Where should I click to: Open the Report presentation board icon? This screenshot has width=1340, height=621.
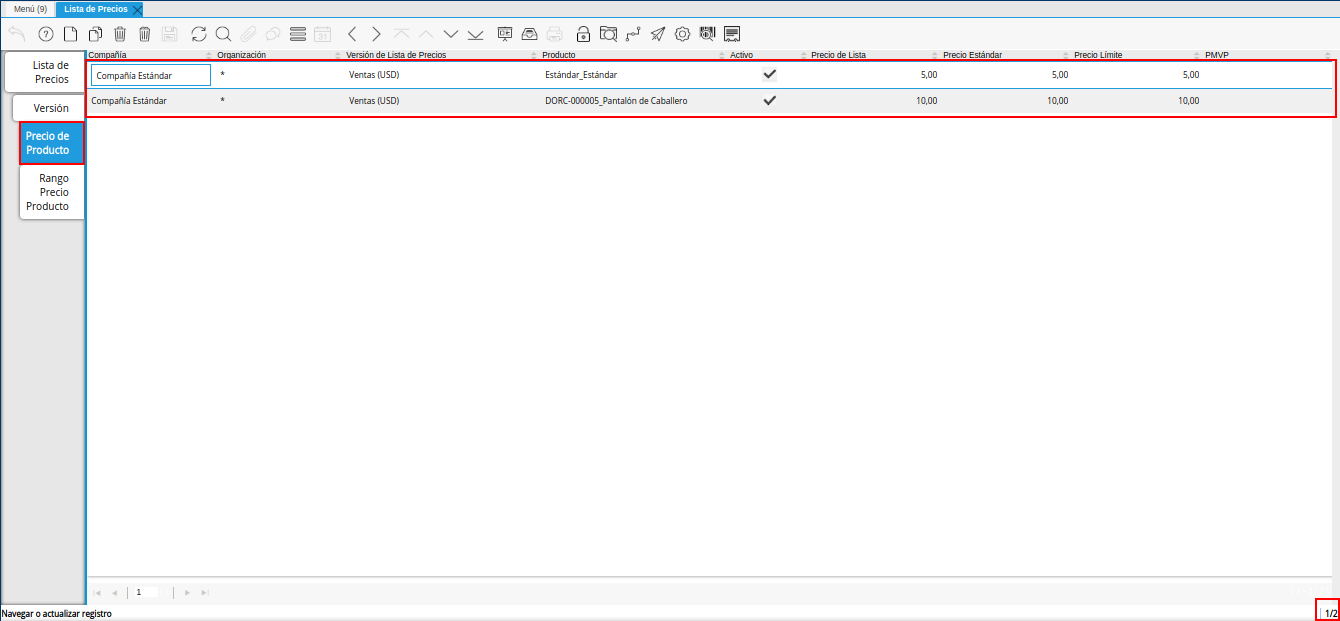tap(505, 34)
